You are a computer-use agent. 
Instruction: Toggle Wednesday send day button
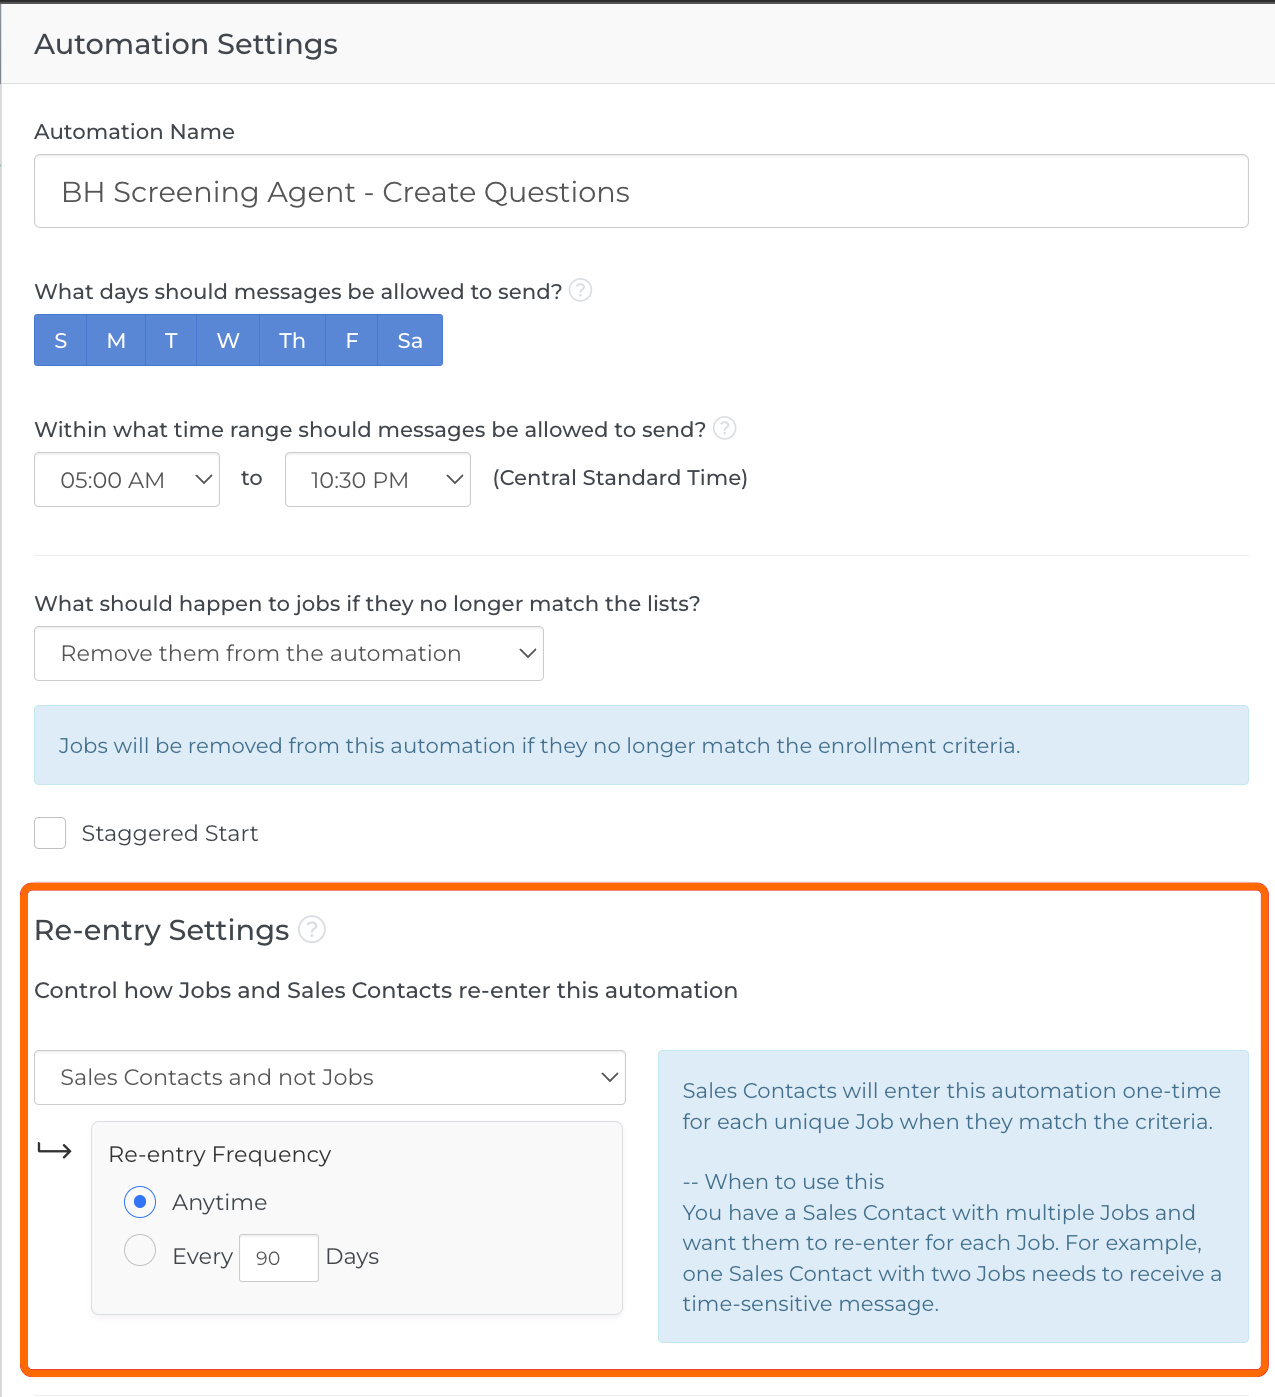coord(228,340)
